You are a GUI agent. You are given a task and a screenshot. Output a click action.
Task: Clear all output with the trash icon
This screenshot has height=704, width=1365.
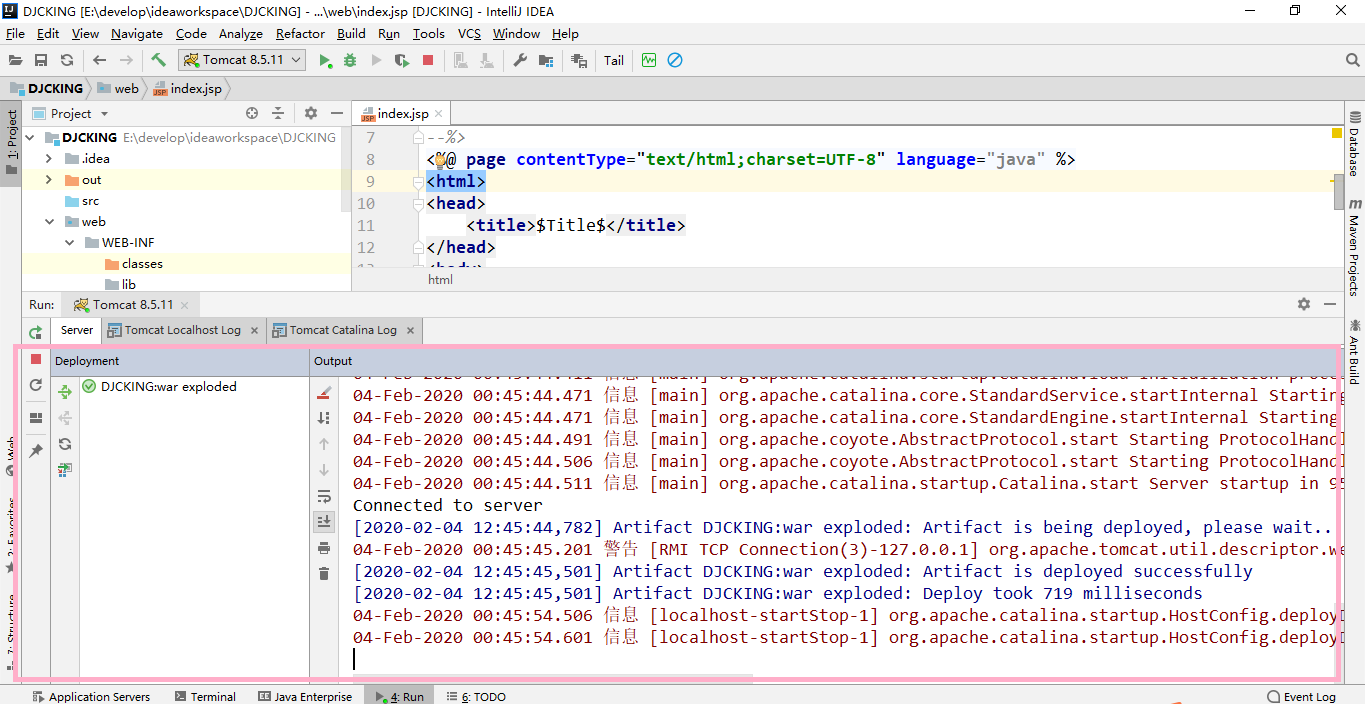pyautogui.click(x=323, y=574)
